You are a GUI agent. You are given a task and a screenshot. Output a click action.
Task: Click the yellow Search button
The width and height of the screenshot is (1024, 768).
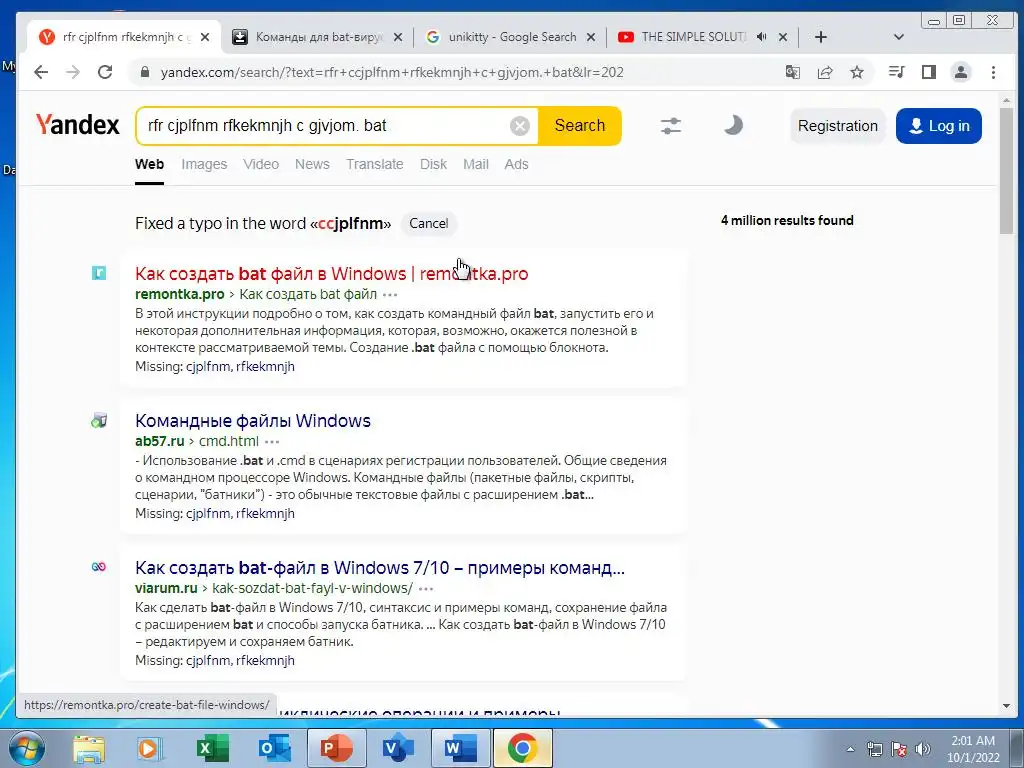pyautogui.click(x=580, y=125)
